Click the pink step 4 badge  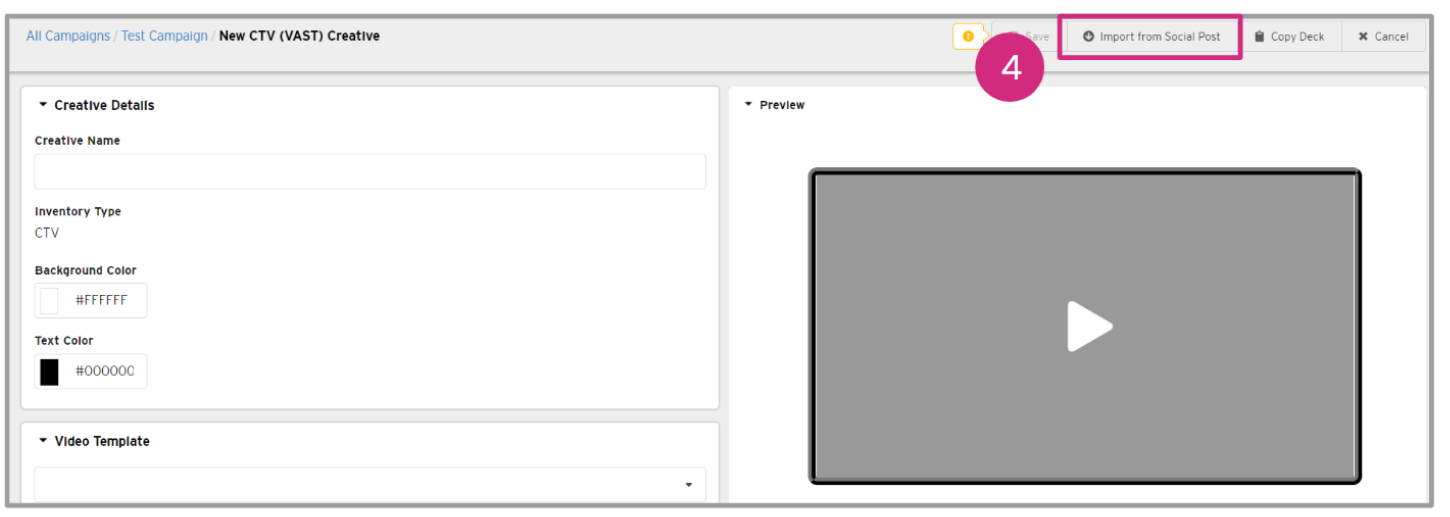coord(1011,68)
